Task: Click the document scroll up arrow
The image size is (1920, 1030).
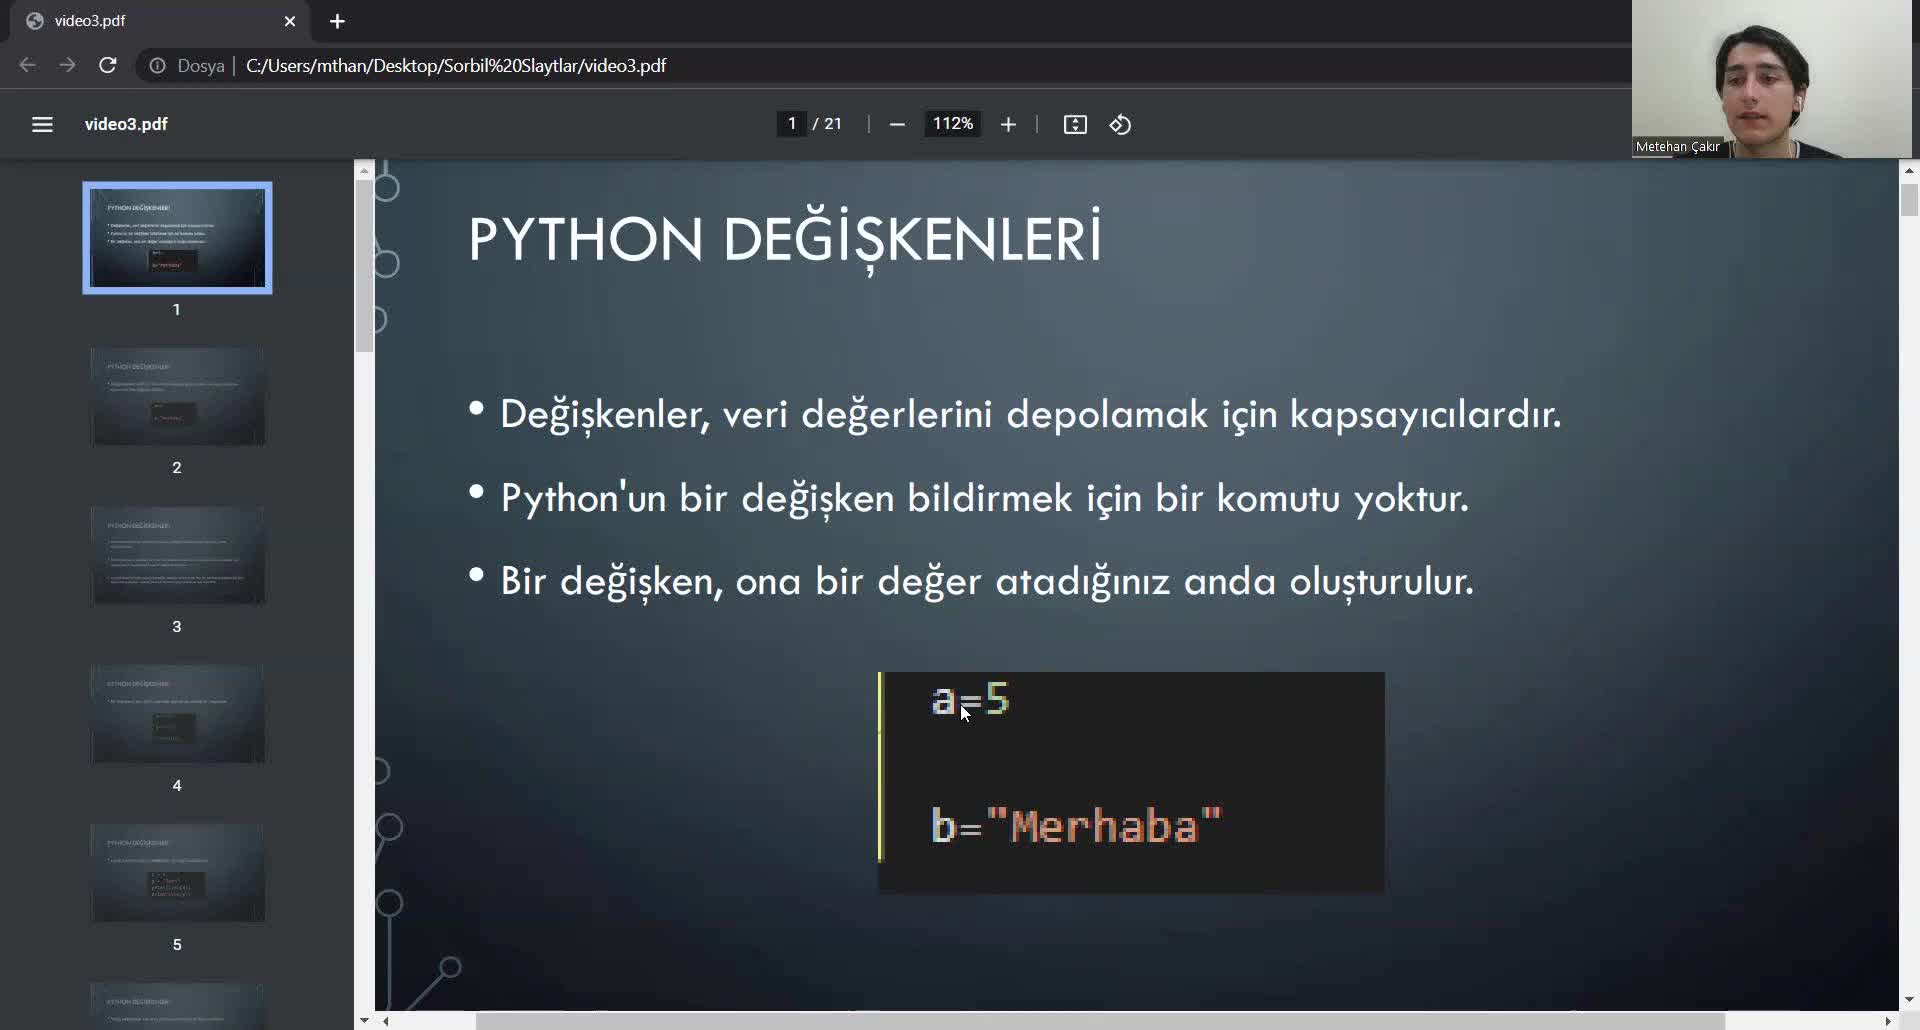Action: (x=1909, y=170)
